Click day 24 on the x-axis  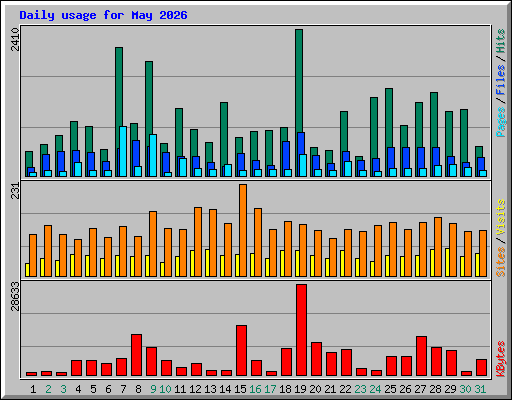coord(375,389)
